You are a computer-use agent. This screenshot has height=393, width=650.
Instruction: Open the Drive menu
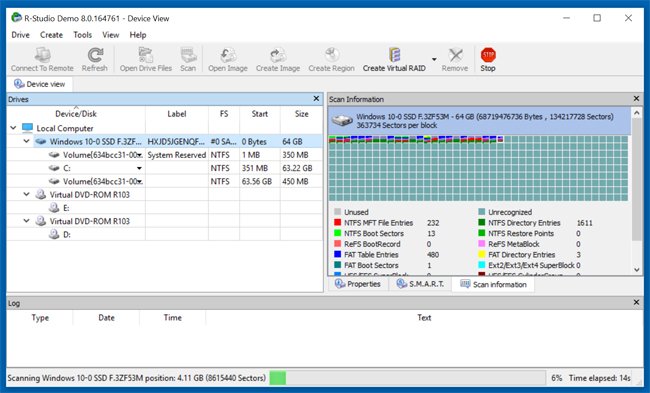20,35
